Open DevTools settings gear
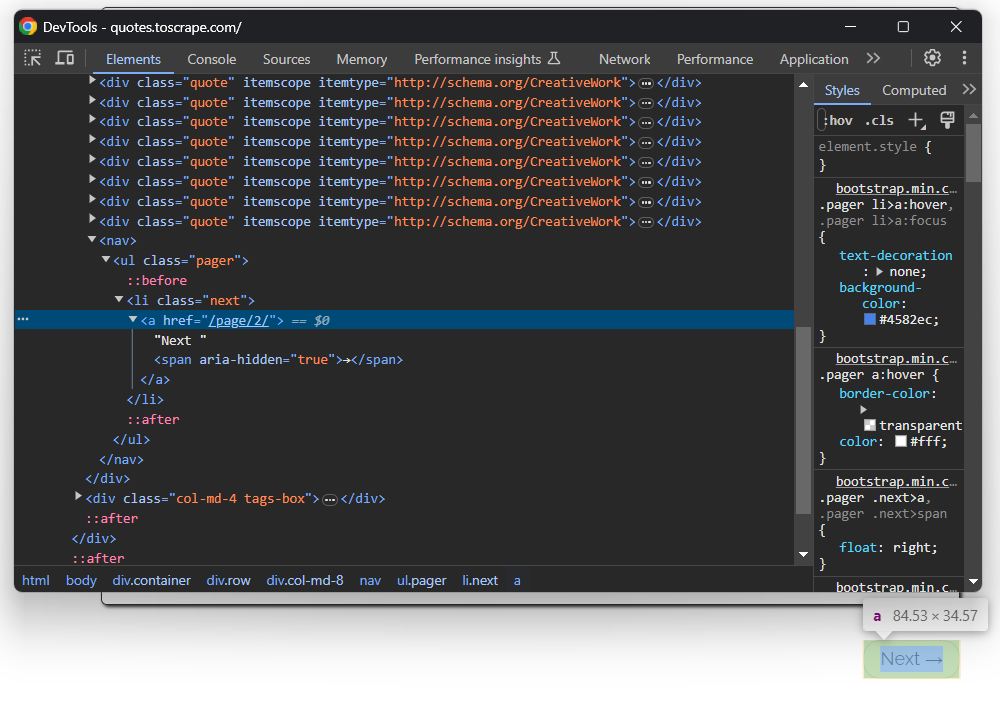Image resolution: width=1000 pixels, height=703 pixels. [x=932, y=58]
